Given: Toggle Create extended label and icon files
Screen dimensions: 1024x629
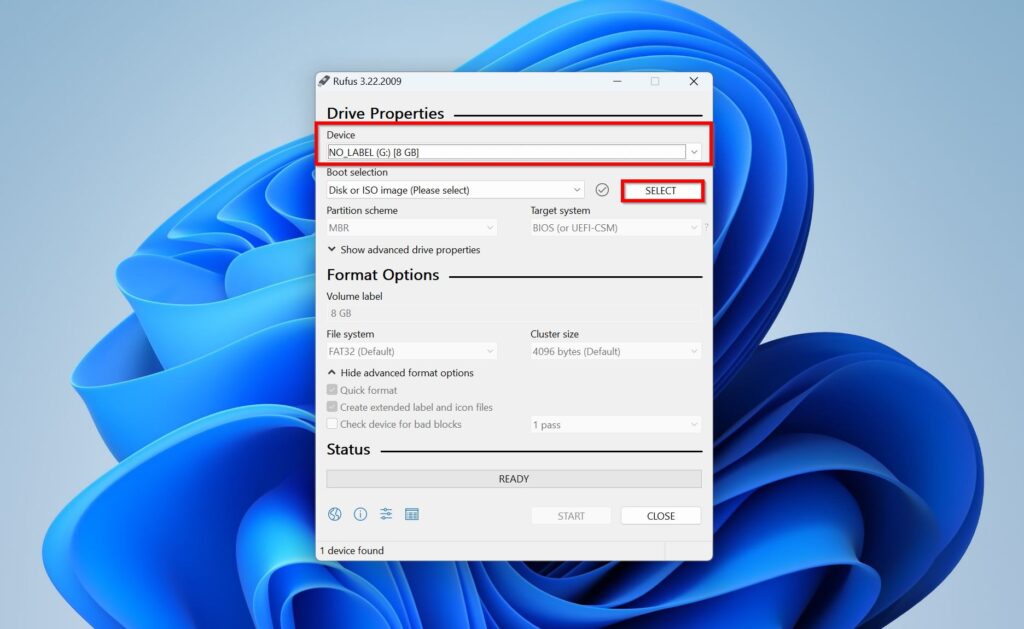Looking at the screenshot, I should [x=333, y=407].
